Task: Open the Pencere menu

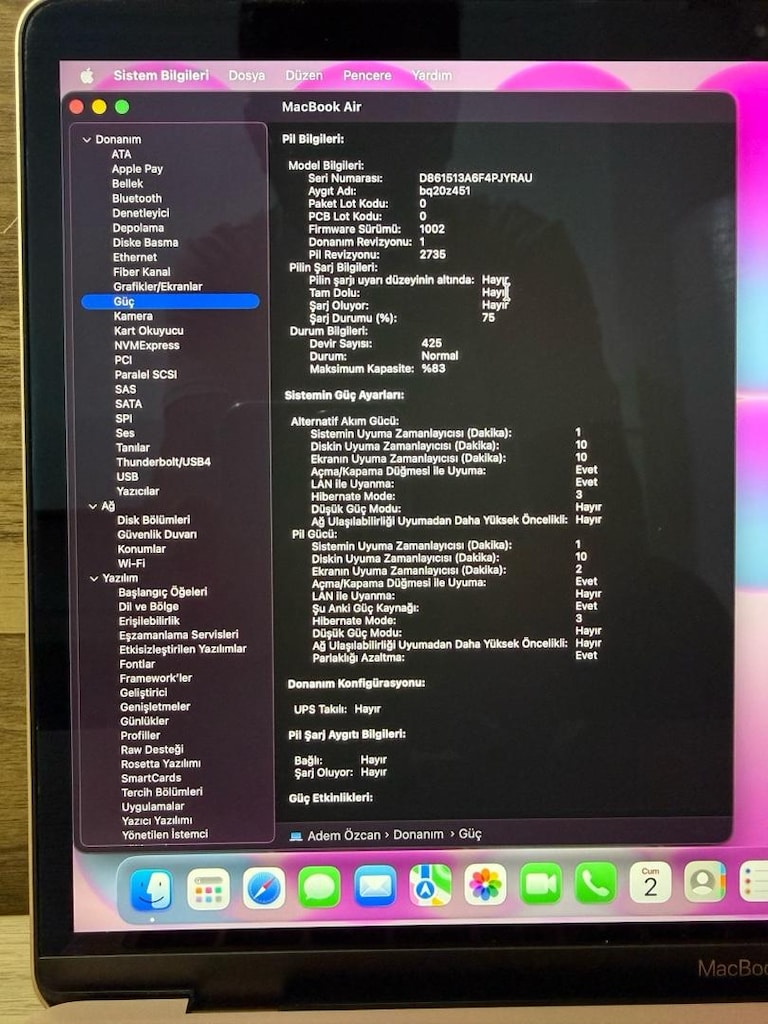Action: pos(367,75)
